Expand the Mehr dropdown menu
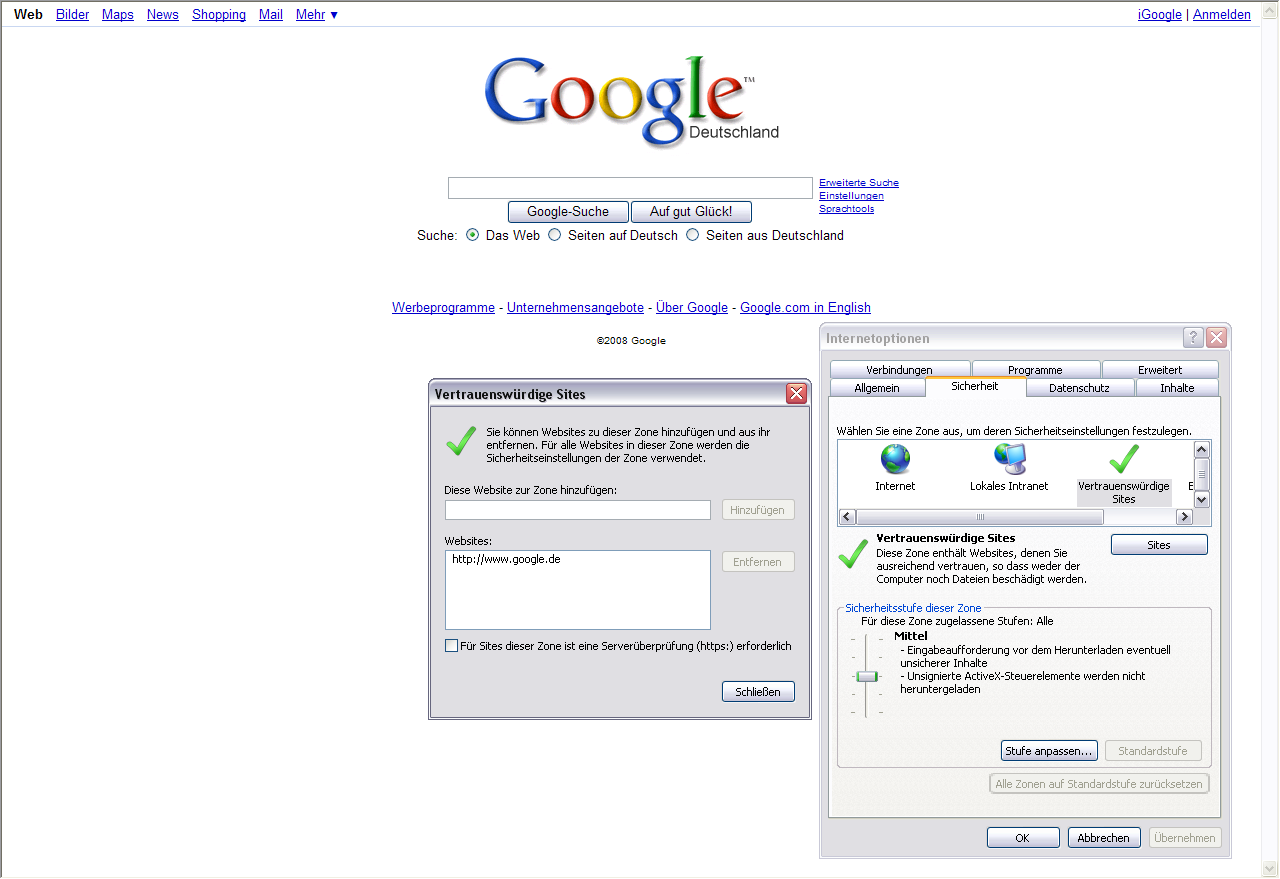The height and width of the screenshot is (879, 1280). click(x=316, y=15)
